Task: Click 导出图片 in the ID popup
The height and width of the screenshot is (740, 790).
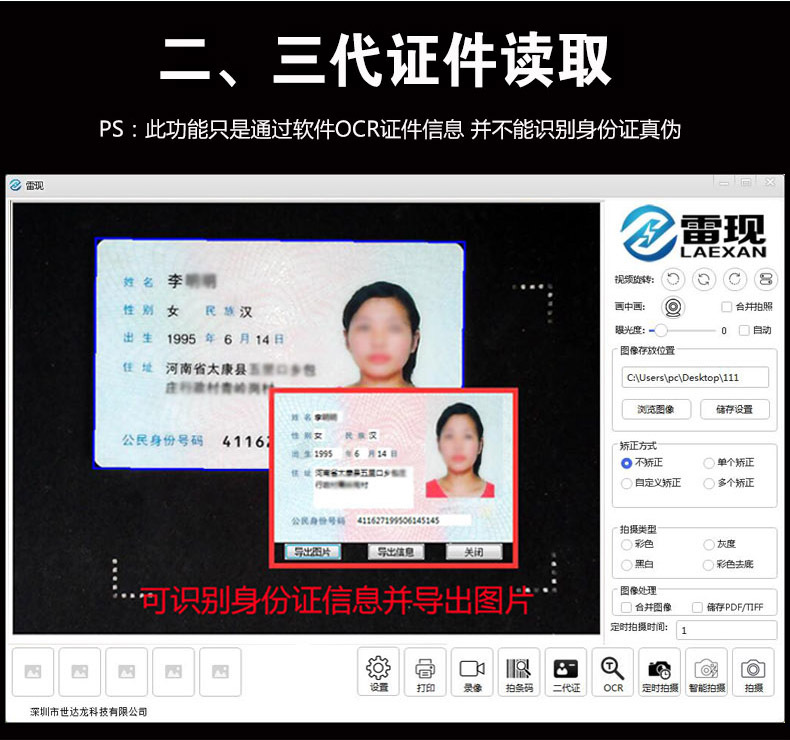Action: click(313, 552)
